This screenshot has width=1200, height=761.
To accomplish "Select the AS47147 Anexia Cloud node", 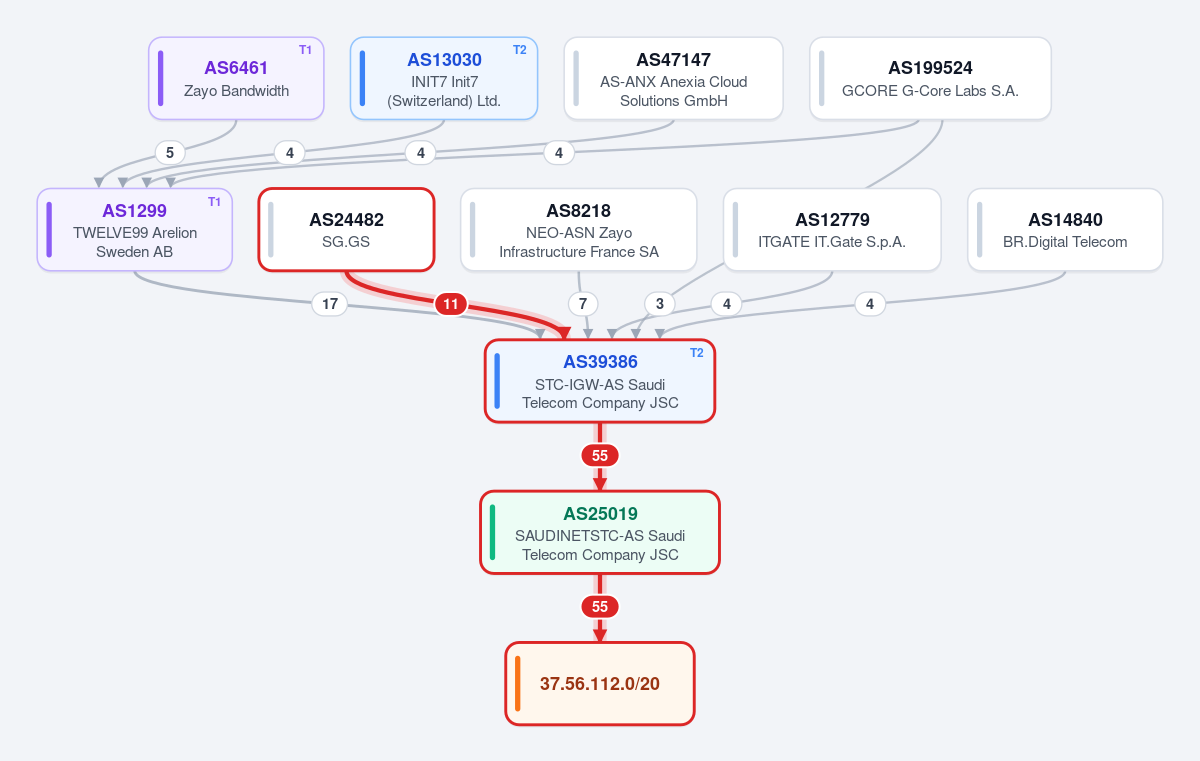I will tap(673, 78).
